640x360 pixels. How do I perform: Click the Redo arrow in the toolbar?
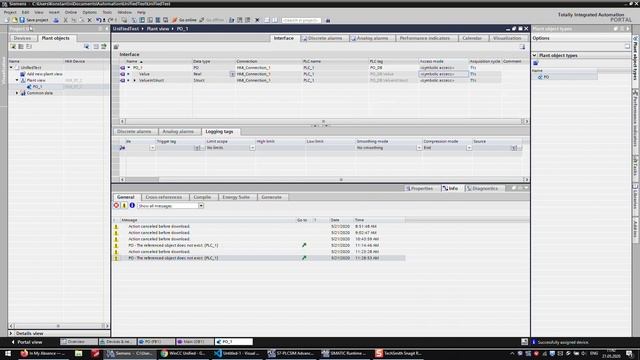(111, 20)
